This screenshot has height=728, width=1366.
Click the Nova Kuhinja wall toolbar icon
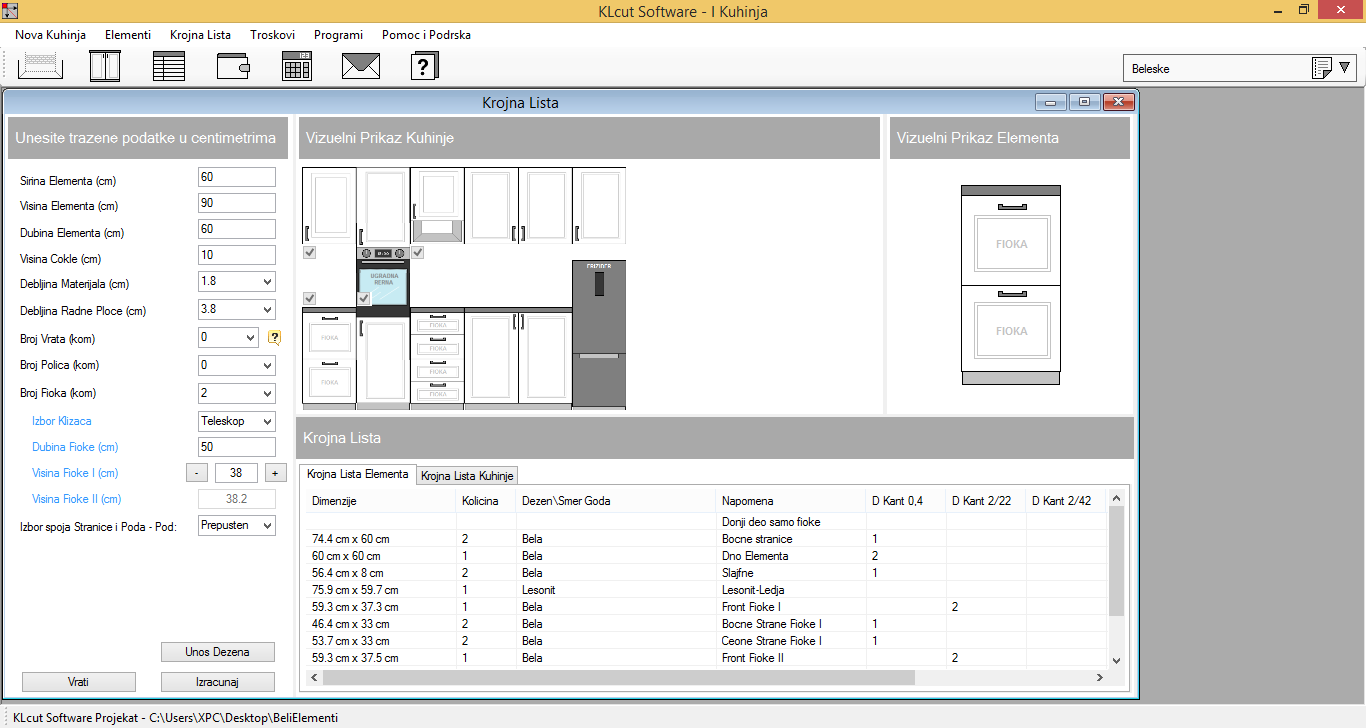tap(40, 67)
